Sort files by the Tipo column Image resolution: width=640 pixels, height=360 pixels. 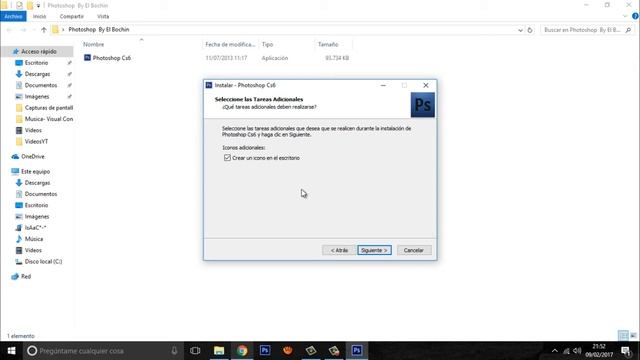(x=267, y=44)
